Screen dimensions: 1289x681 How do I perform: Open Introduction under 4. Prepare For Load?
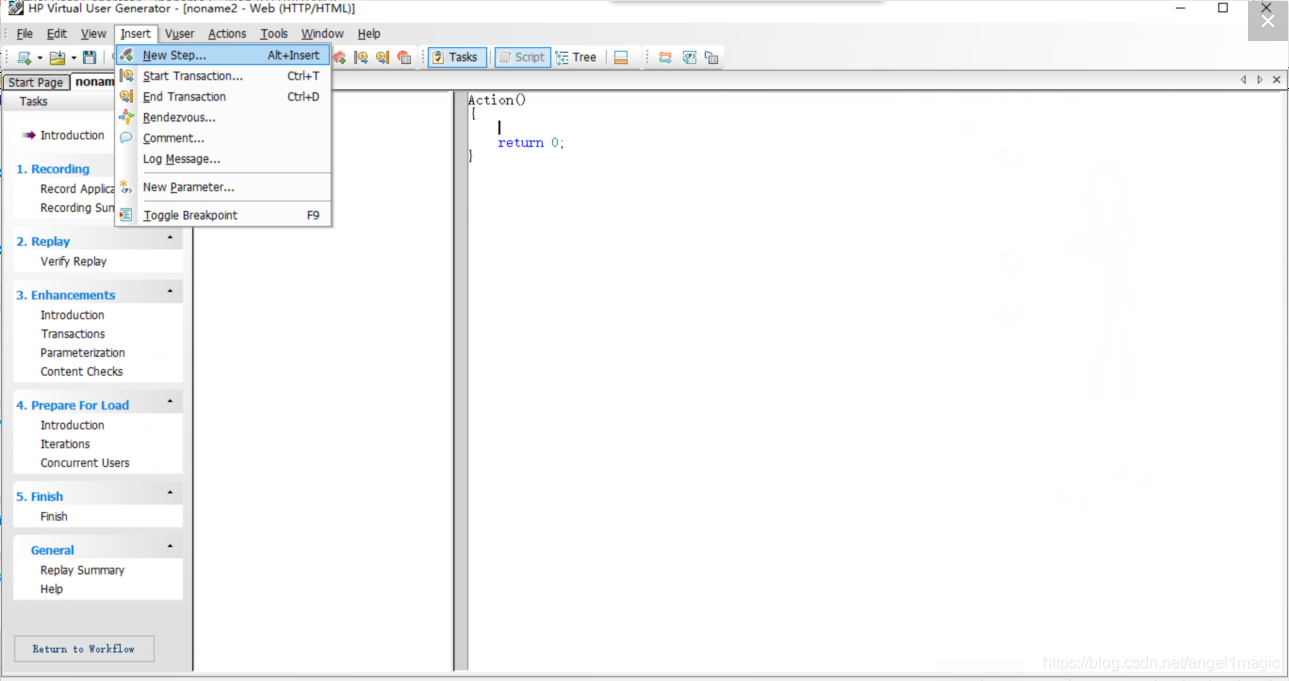72,425
